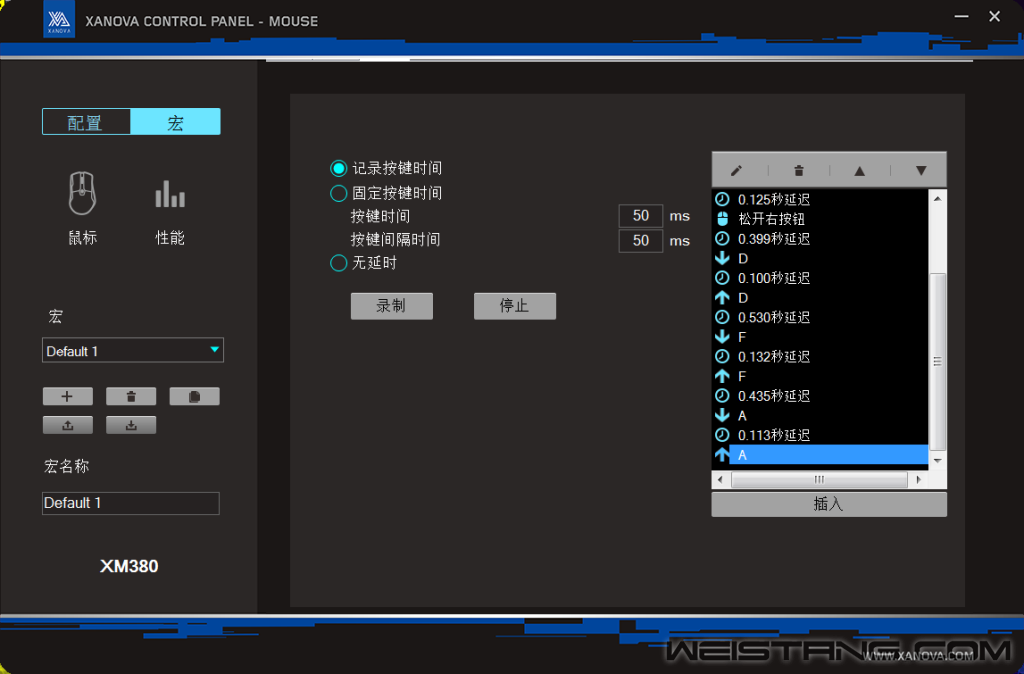Select the D key-down entry

click(x=820, y=259)
